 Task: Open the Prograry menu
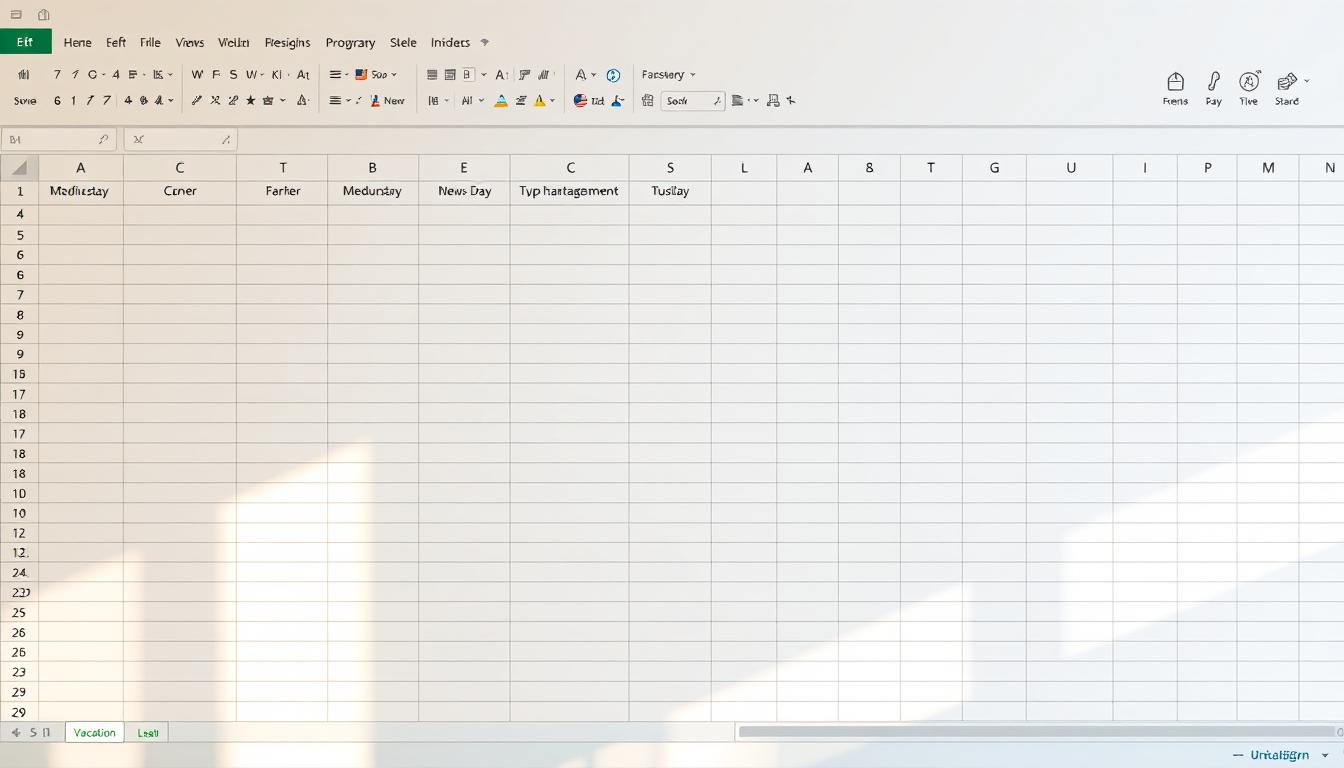pos(350,43)
